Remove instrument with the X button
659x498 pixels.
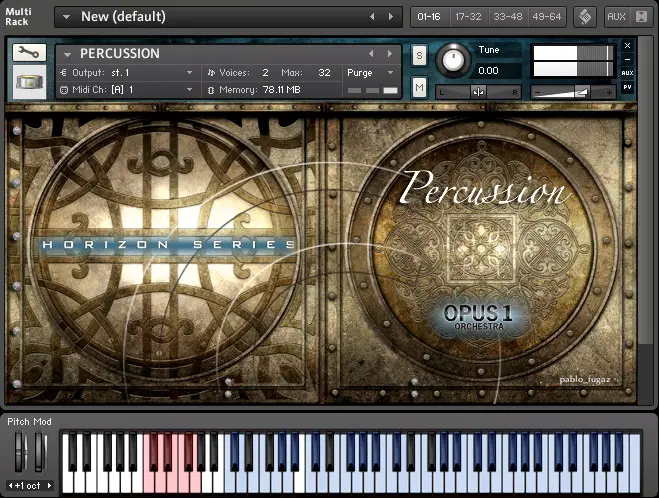[x=627, y=45]
